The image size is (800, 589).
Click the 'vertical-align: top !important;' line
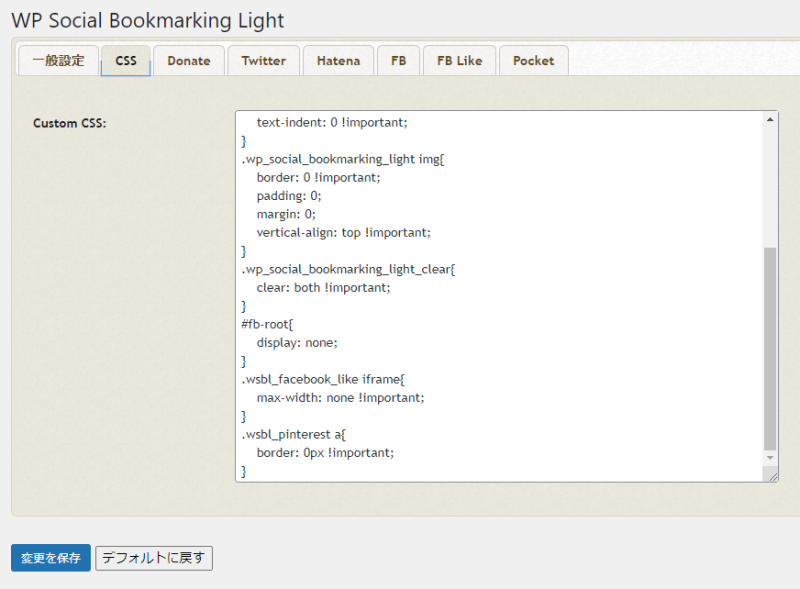pos(343,232)
